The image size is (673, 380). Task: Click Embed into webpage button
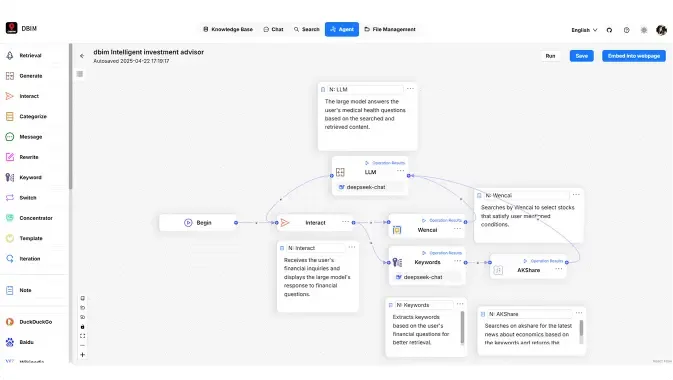click(634, 56)
